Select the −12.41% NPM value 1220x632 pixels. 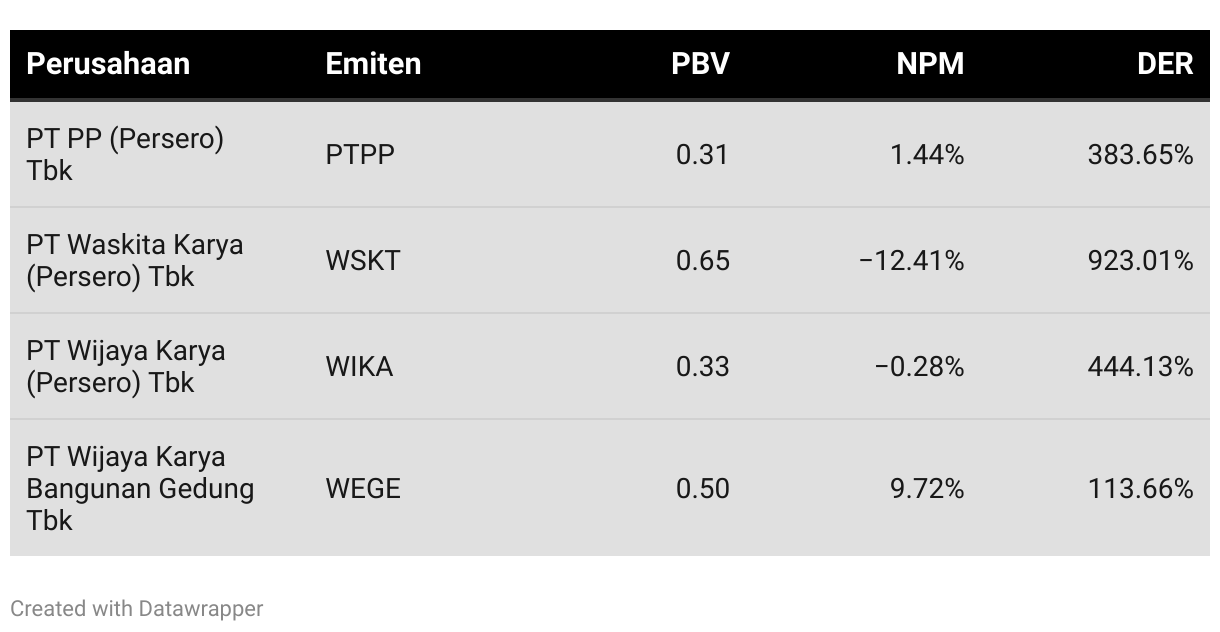911,261
